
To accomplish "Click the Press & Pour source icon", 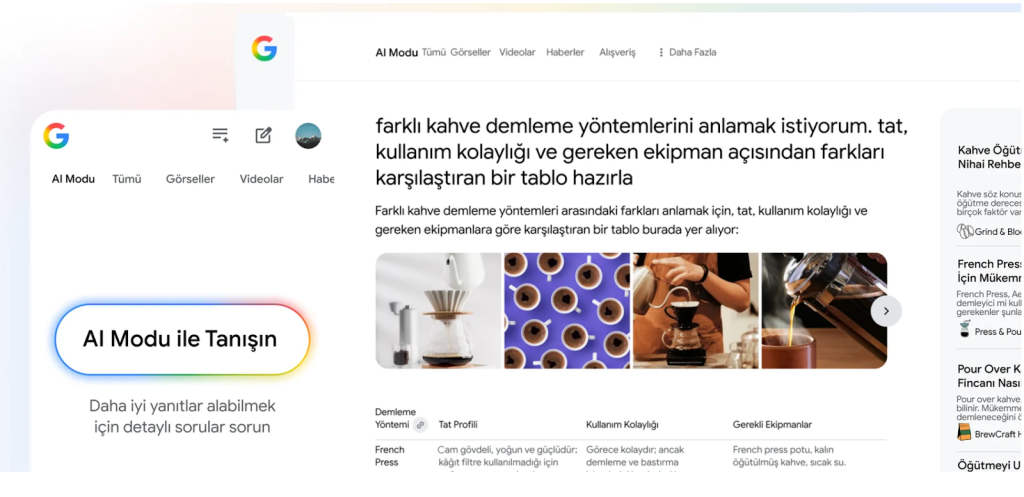I will click(x=965, y=330).
